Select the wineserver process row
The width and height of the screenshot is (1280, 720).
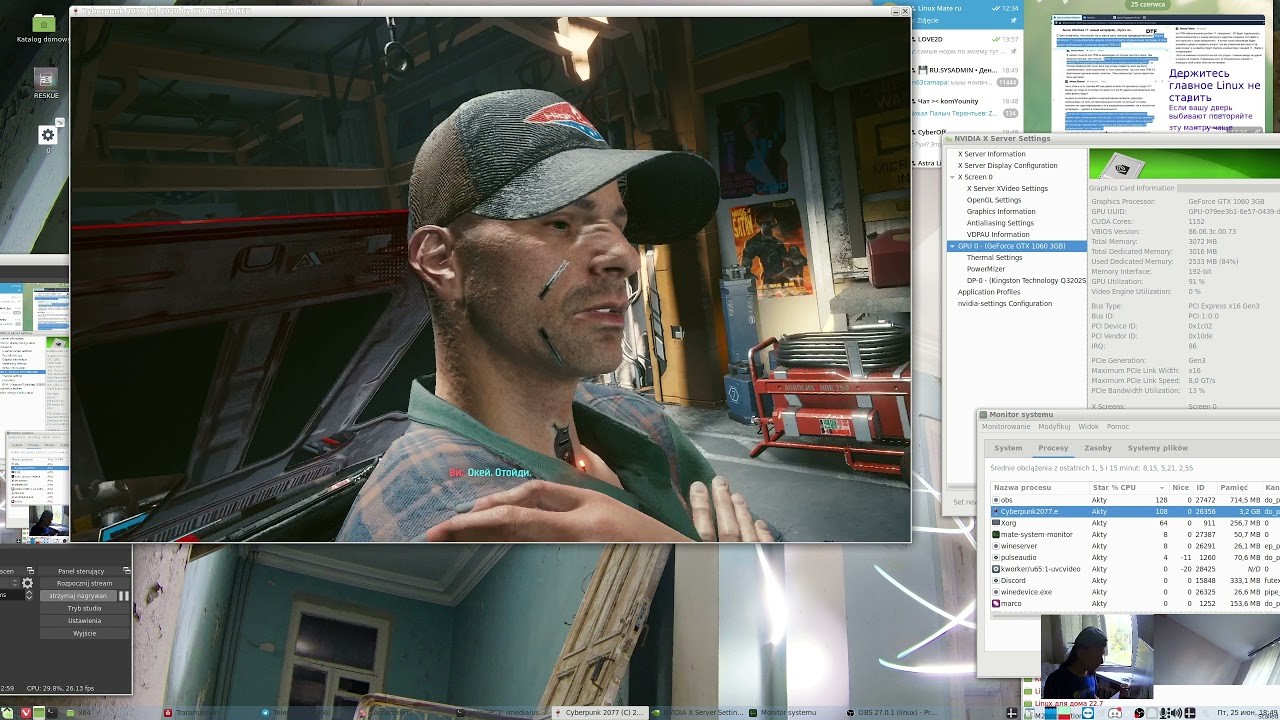click(1135, 546)
